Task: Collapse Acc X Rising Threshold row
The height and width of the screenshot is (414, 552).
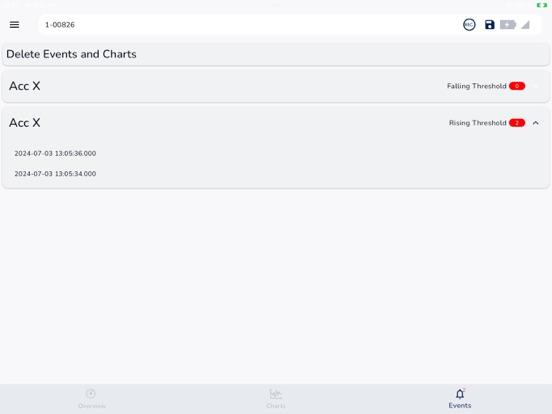Action: pos(535,123)
